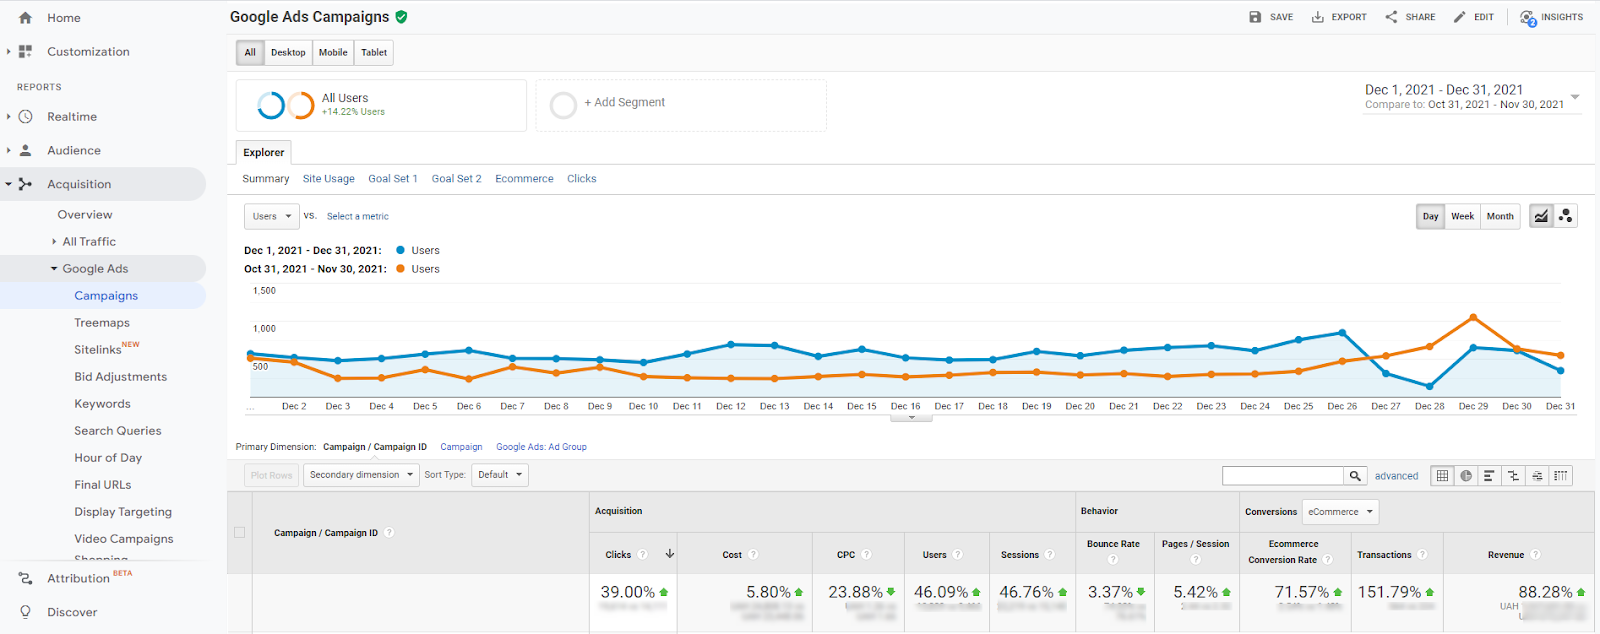The image size is (1600, 634).
Task: Click the Export download icon
Action: pyautogui.click(x=1318, y=17)
